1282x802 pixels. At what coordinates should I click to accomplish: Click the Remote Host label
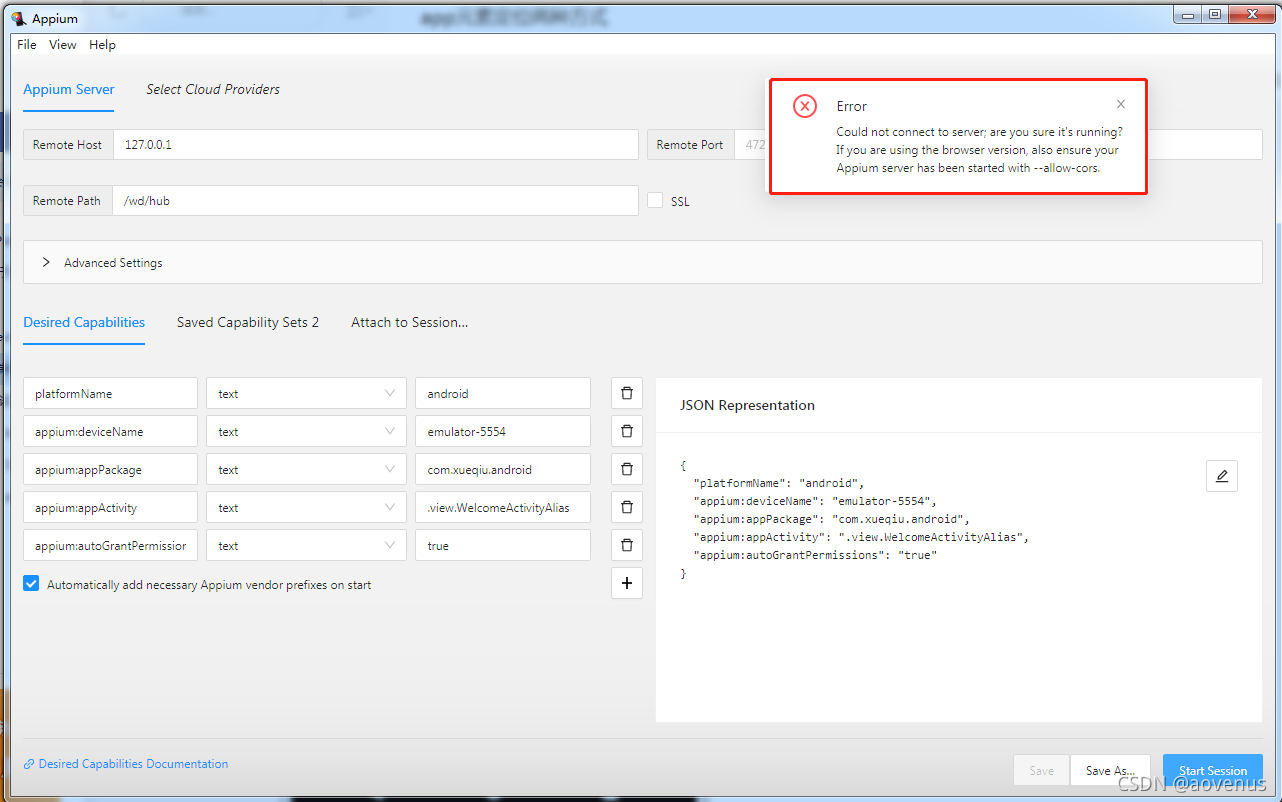67,144
